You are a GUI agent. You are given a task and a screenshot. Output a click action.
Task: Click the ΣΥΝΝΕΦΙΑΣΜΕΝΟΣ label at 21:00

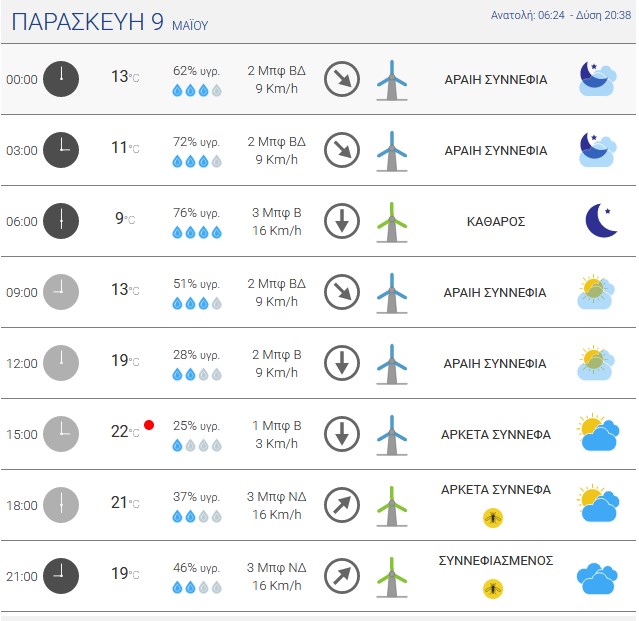pos(496,561)
